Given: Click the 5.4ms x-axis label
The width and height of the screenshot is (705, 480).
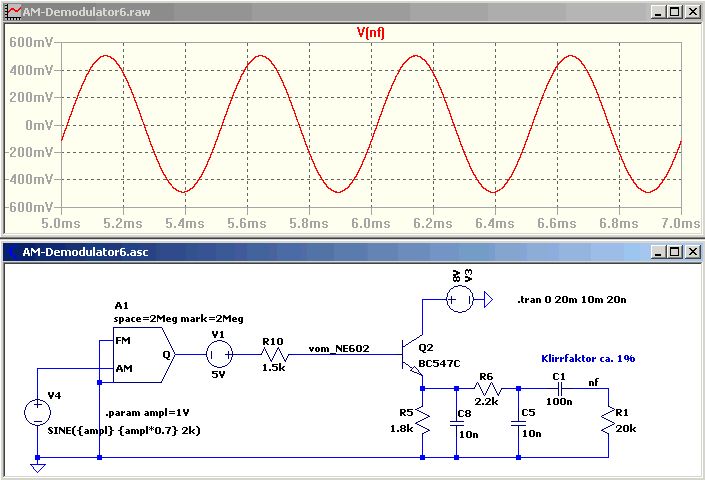Looking at the screenshot, I should point(185,223).
